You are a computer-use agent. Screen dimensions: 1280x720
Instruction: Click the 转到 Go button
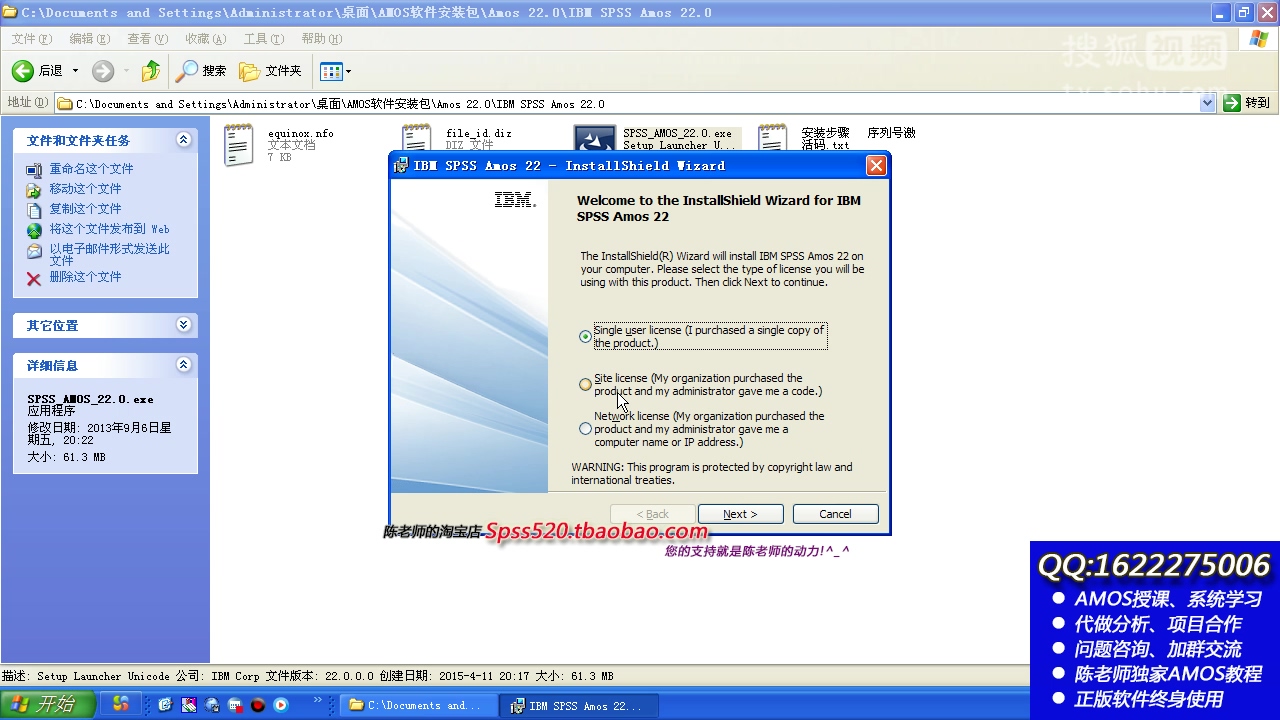(x=1247, y=103)
